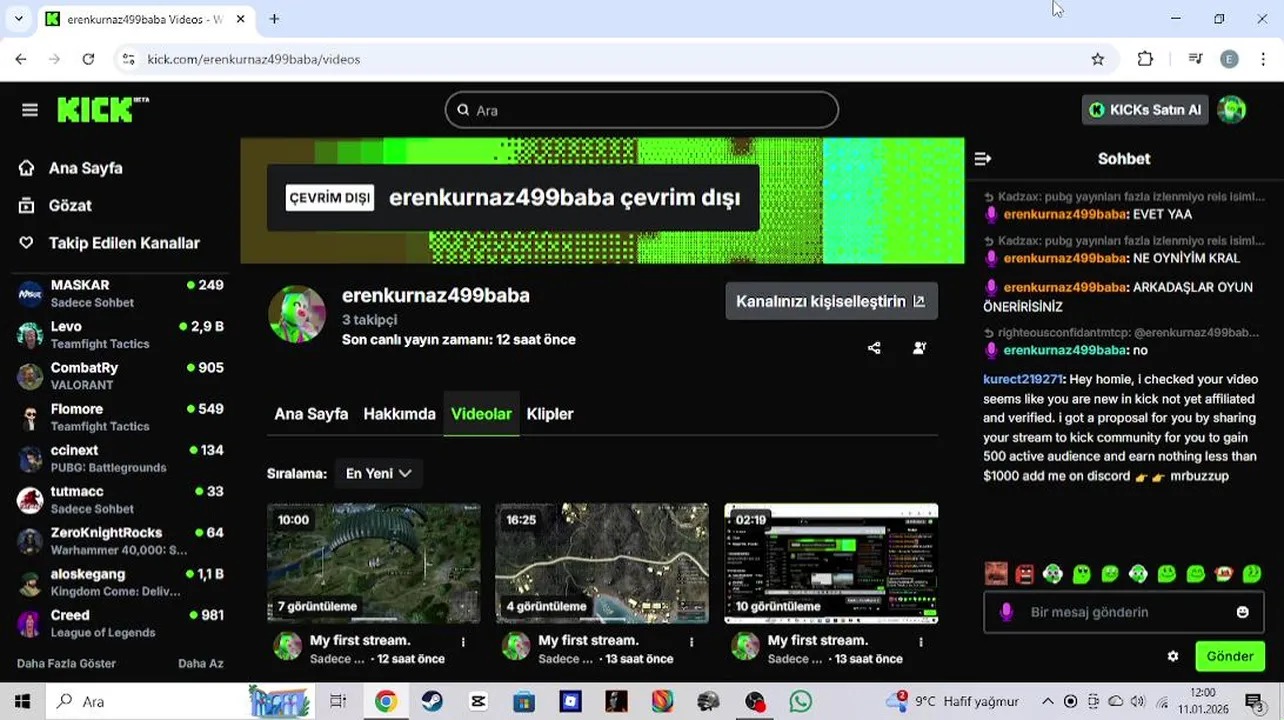1284x720 pixels.
Task: Switch to the channel's Ana Sayfa tab
Action: (x=311, y=414)
